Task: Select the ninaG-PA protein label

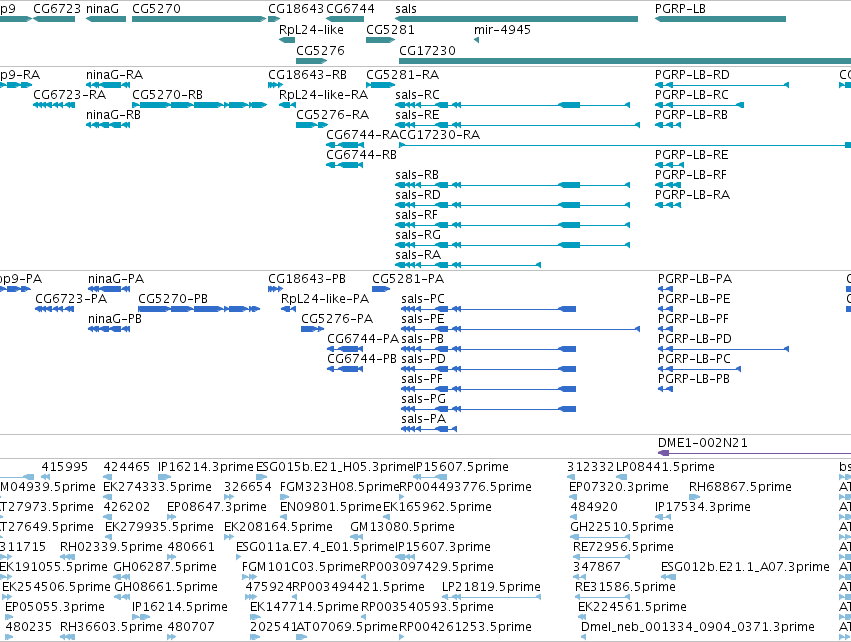Action: pyautogui.click(x=116, y=279)
